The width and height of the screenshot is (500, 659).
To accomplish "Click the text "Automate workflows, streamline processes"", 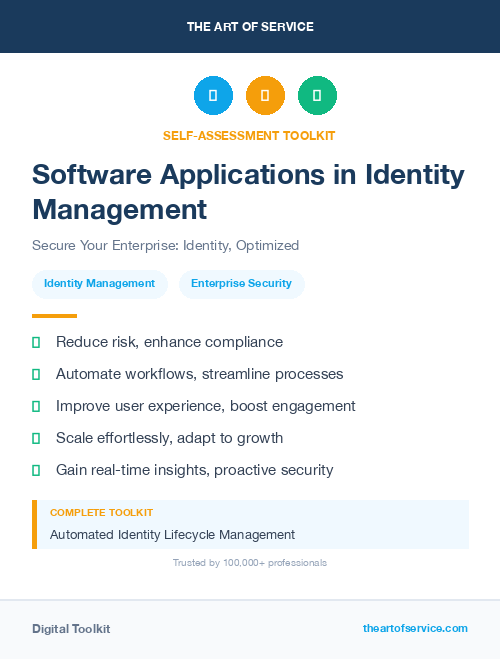I will [200, 374].
